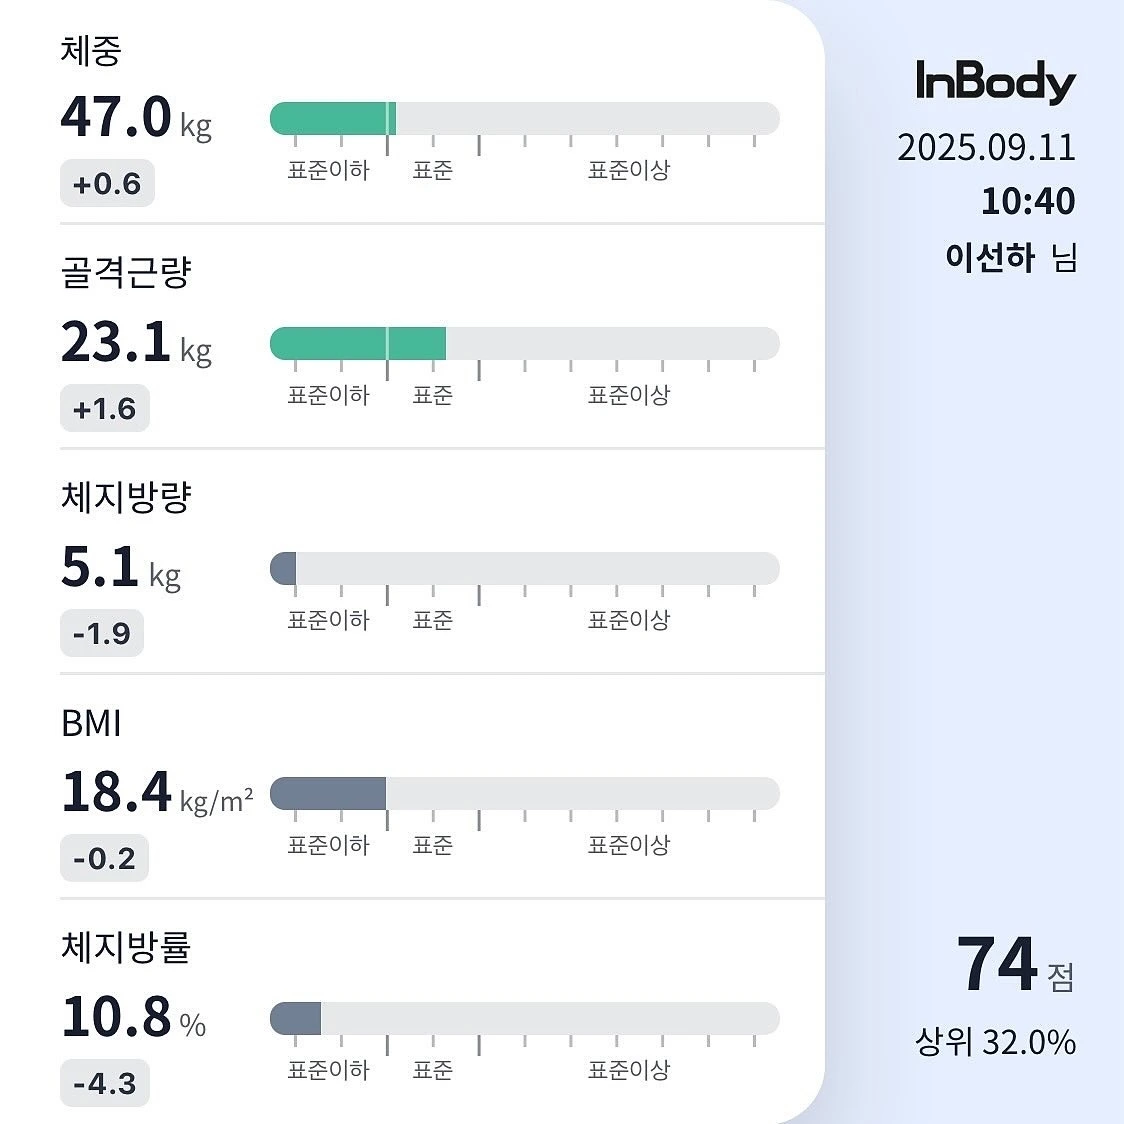Select the 체중 47.0 kg value

pyautogui.click(x=136, y=118)
